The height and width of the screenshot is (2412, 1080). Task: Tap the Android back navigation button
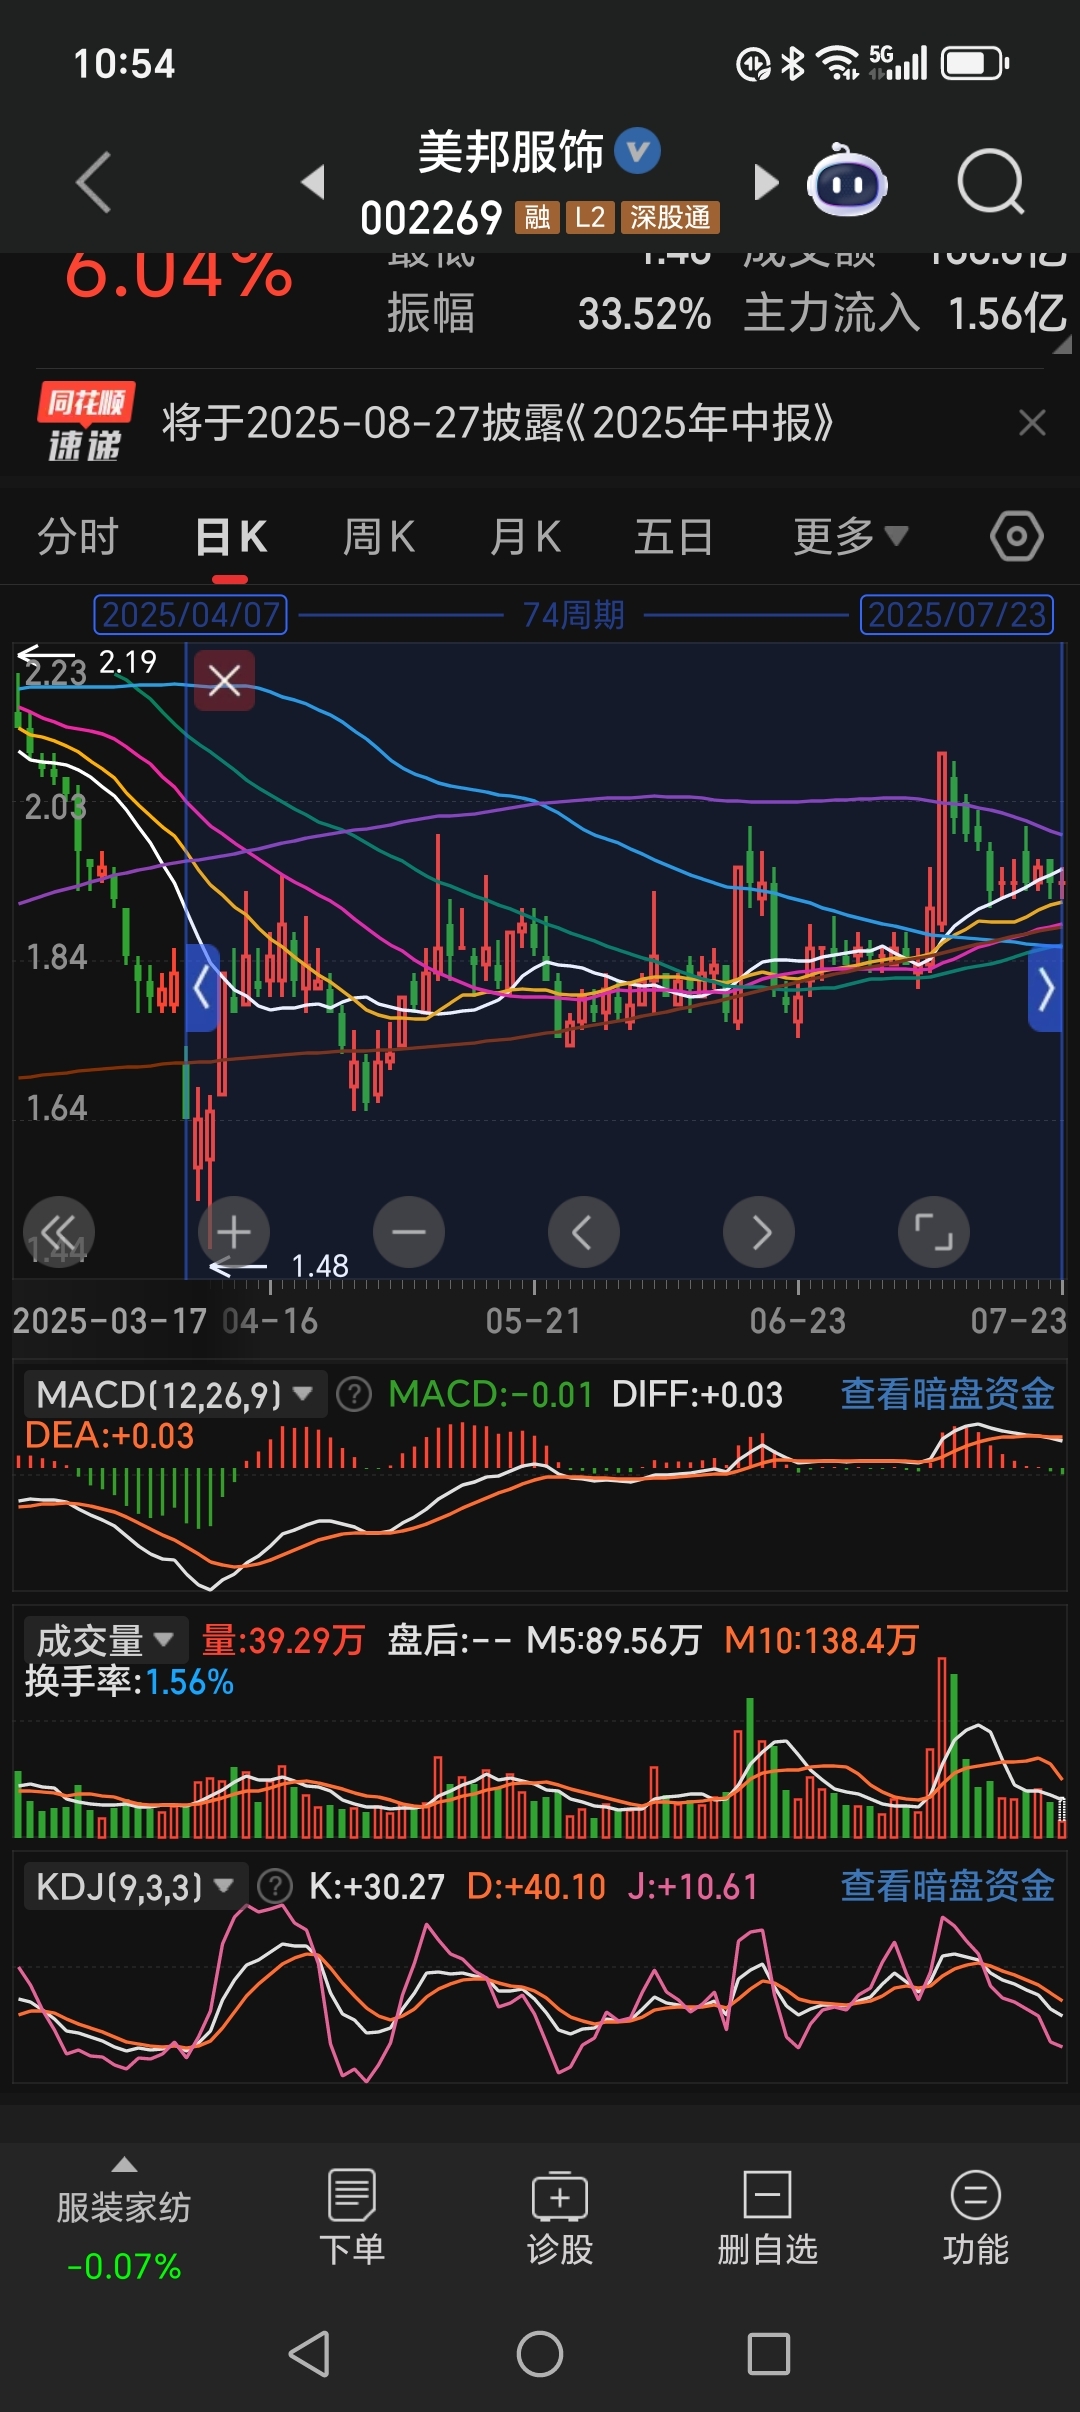coord(309,2354)
